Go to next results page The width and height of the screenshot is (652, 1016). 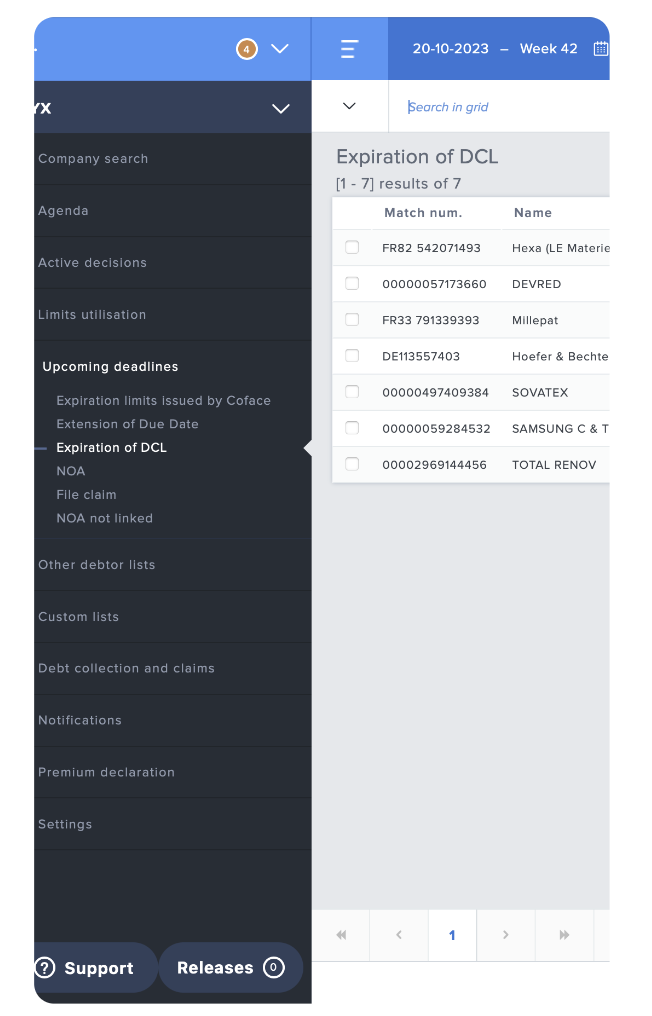pos(505,935)
